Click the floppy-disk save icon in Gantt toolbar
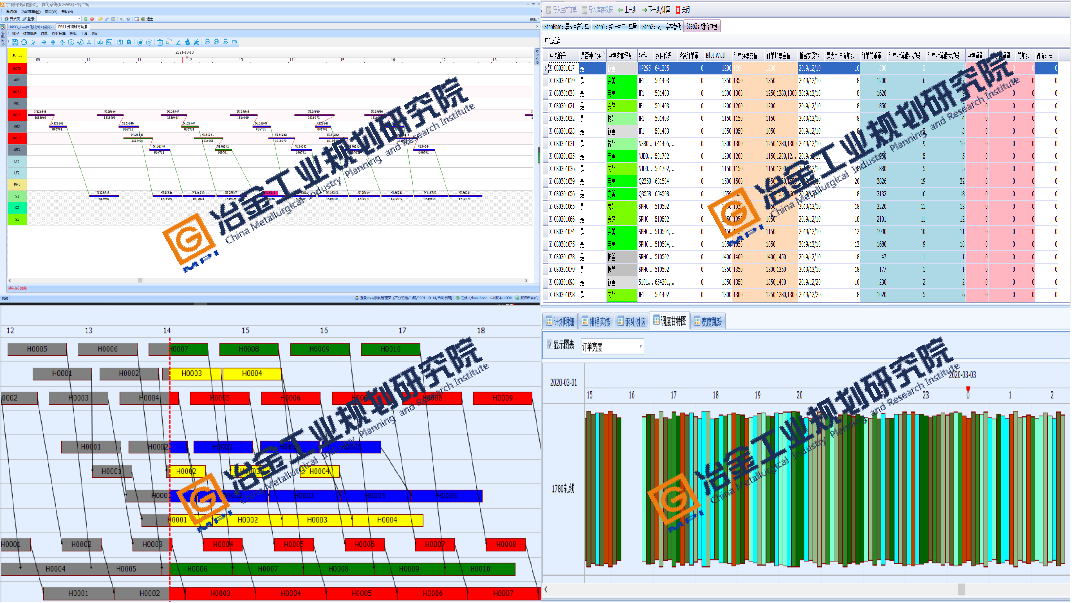Image resolution: width=1072 pixels, height=603 pixels. tap(15, 42)
